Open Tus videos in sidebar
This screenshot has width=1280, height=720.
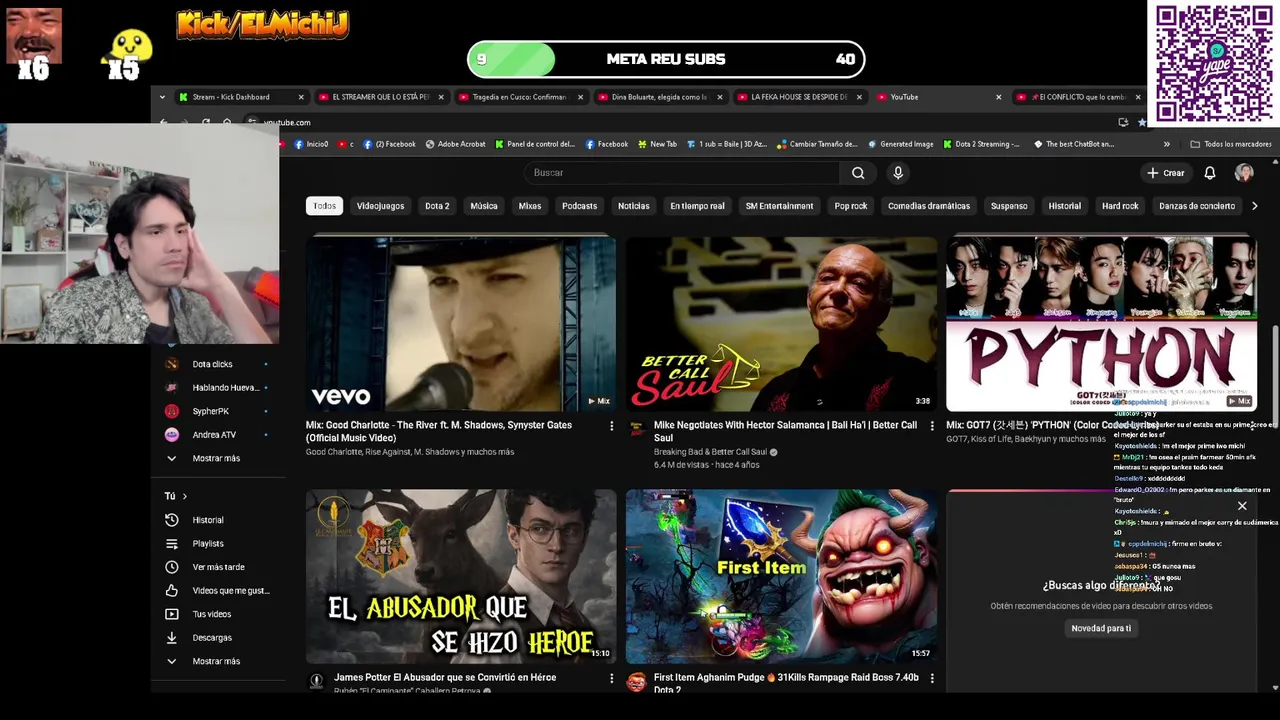(x=212, y=614)
